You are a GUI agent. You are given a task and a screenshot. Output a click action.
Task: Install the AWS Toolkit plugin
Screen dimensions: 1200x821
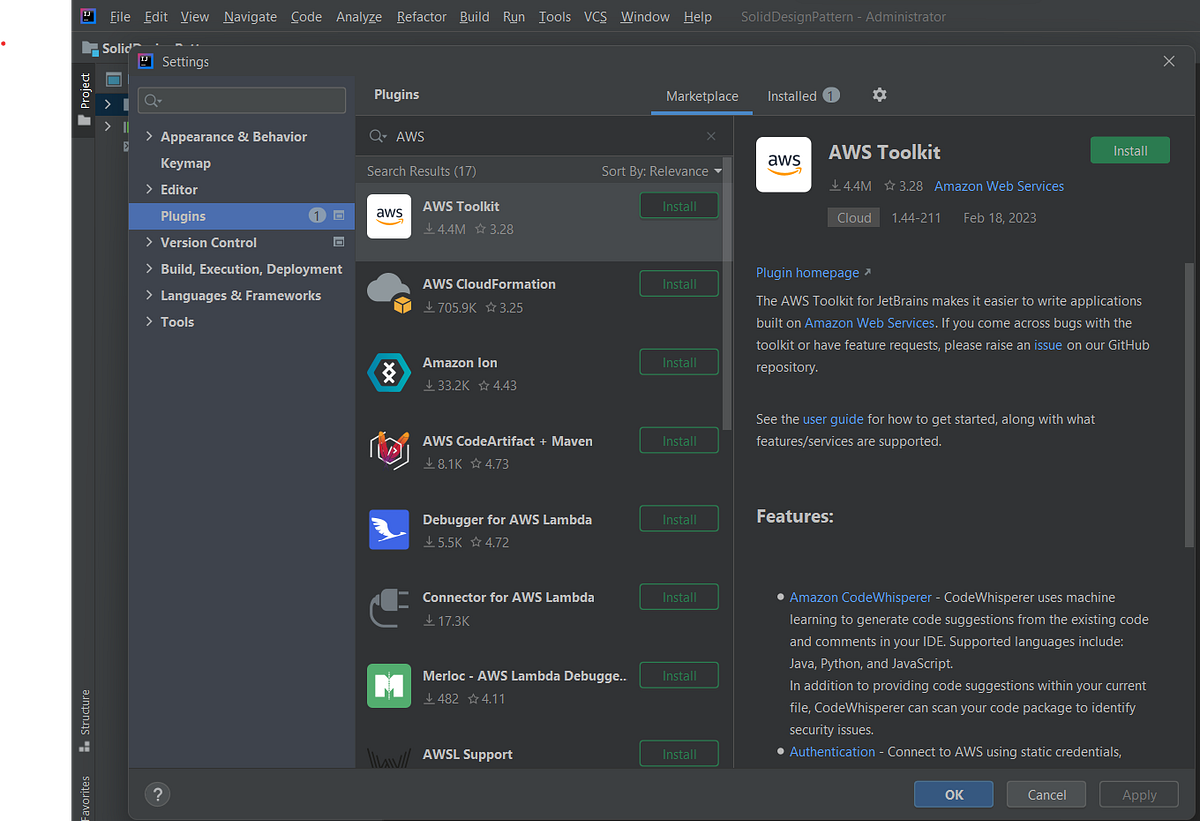pos(1129,150)
